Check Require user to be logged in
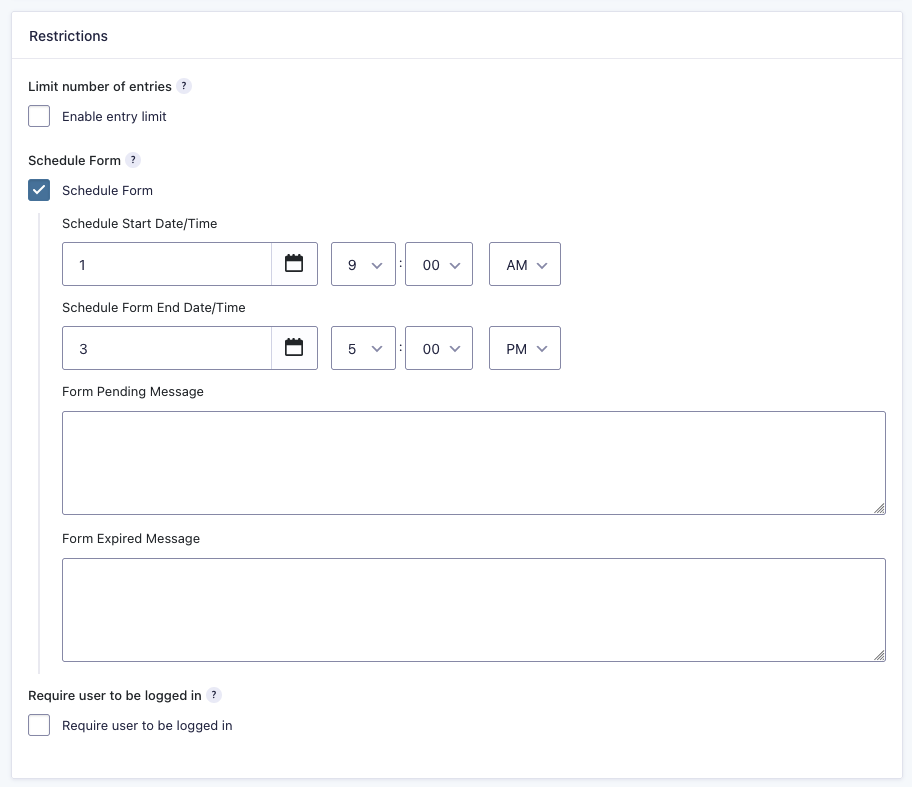The height and width of the screenshot is (787, 912). point(39,725)
